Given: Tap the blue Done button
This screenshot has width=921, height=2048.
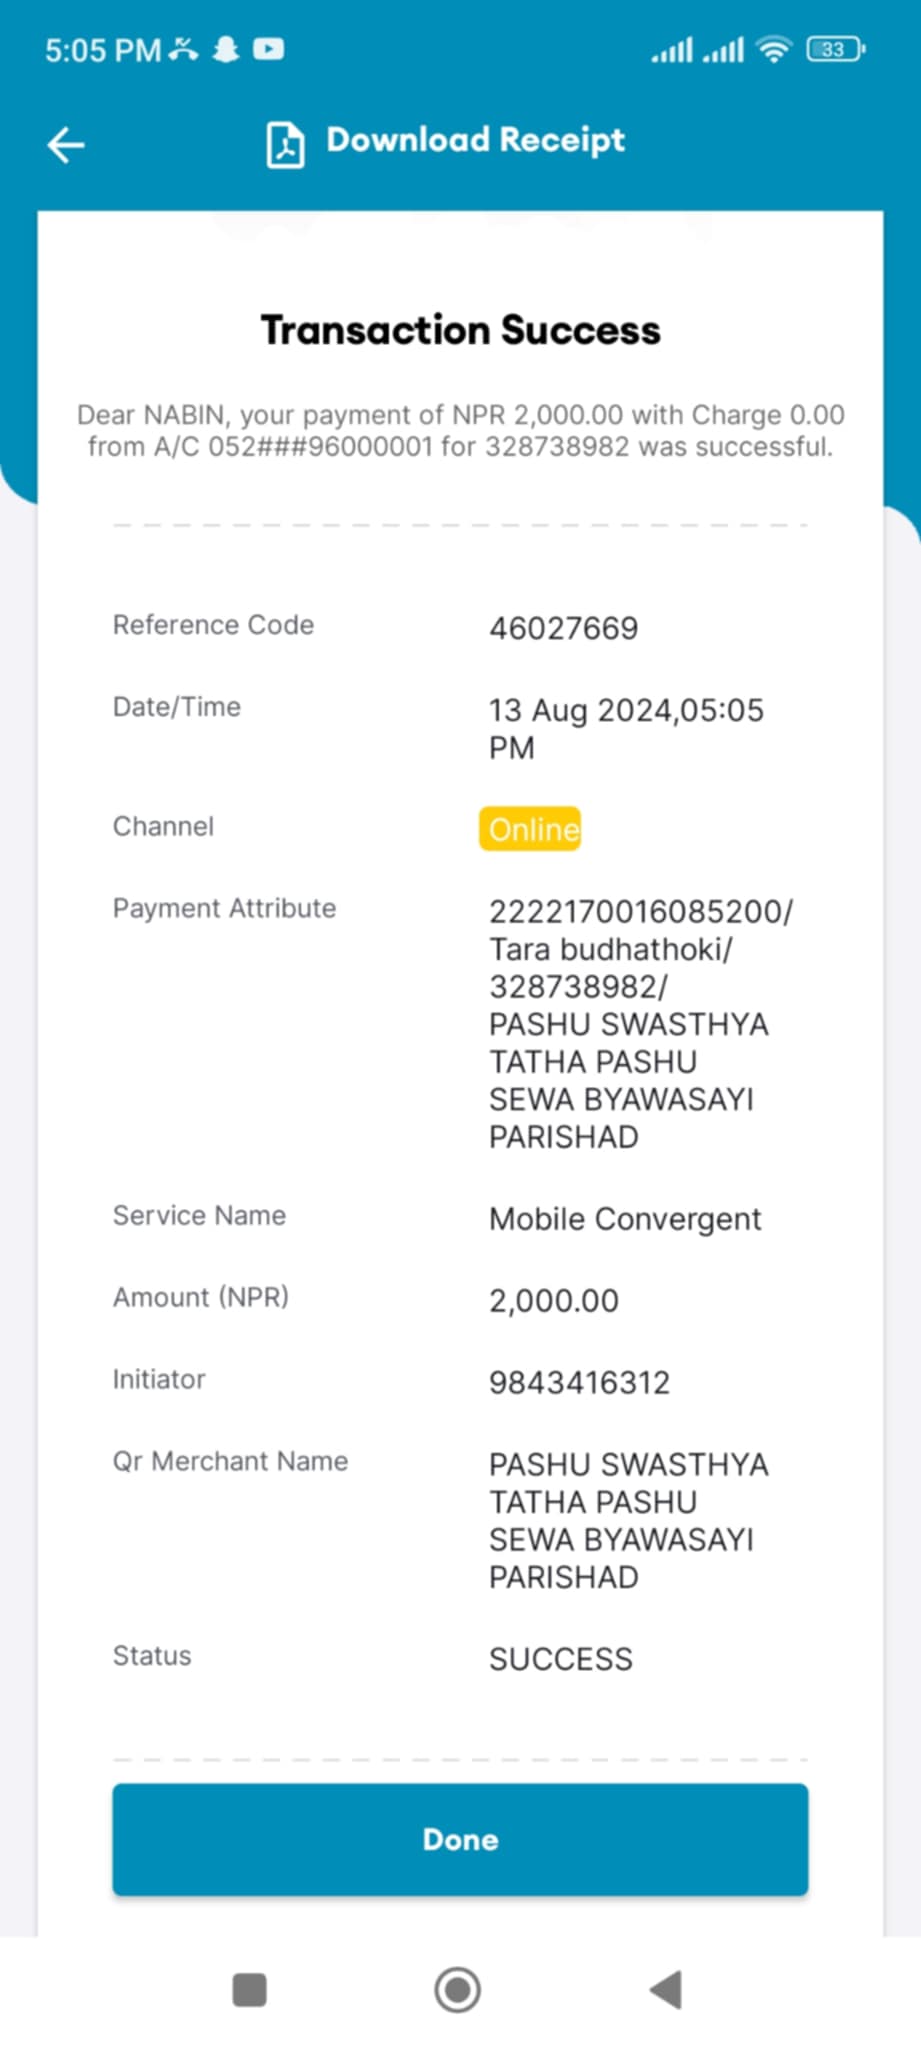Looking at the screenshot, I should [x=460, y=1839].
